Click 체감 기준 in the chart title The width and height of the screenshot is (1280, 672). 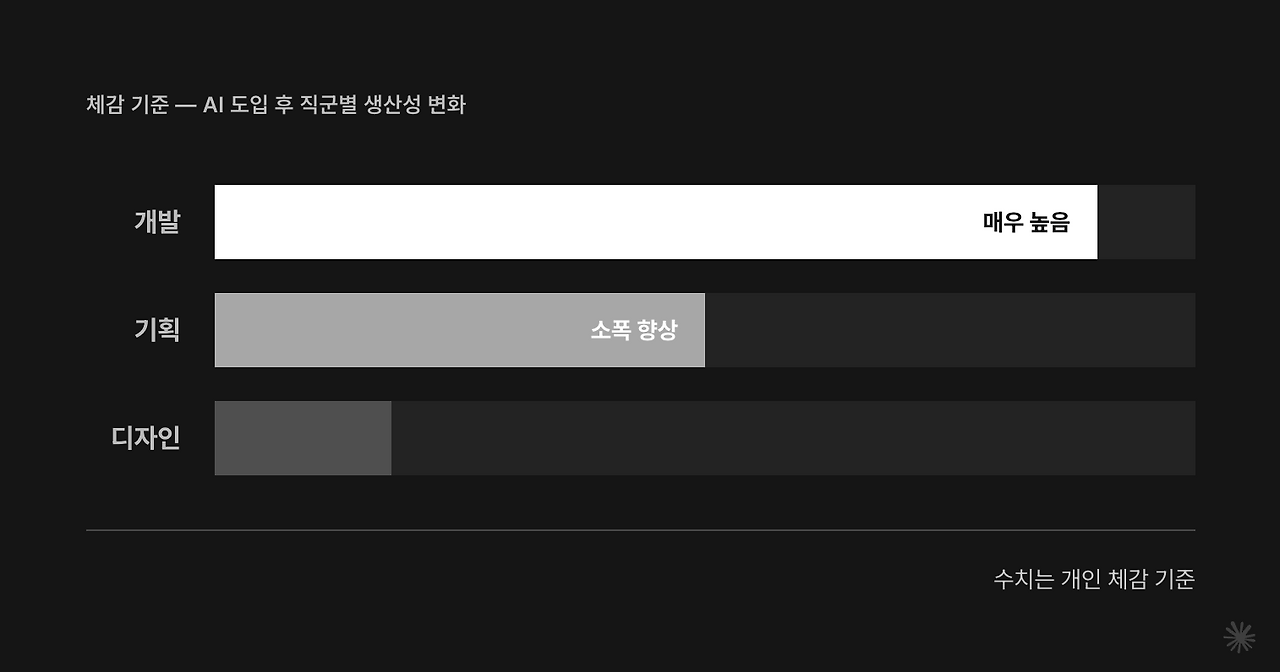point(127,104)
